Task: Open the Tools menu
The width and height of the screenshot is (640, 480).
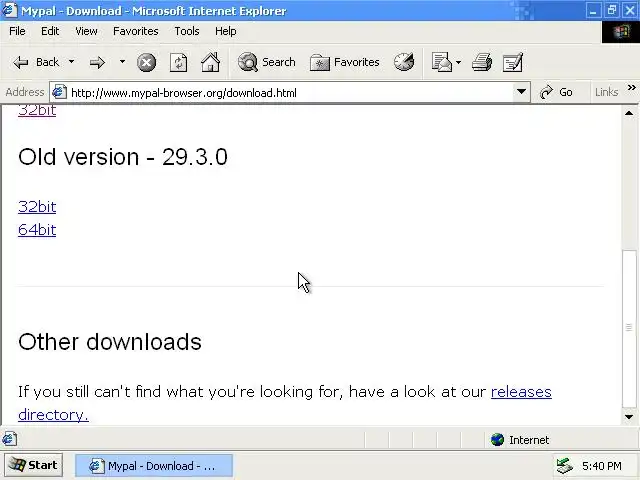Action: point(187,31)
